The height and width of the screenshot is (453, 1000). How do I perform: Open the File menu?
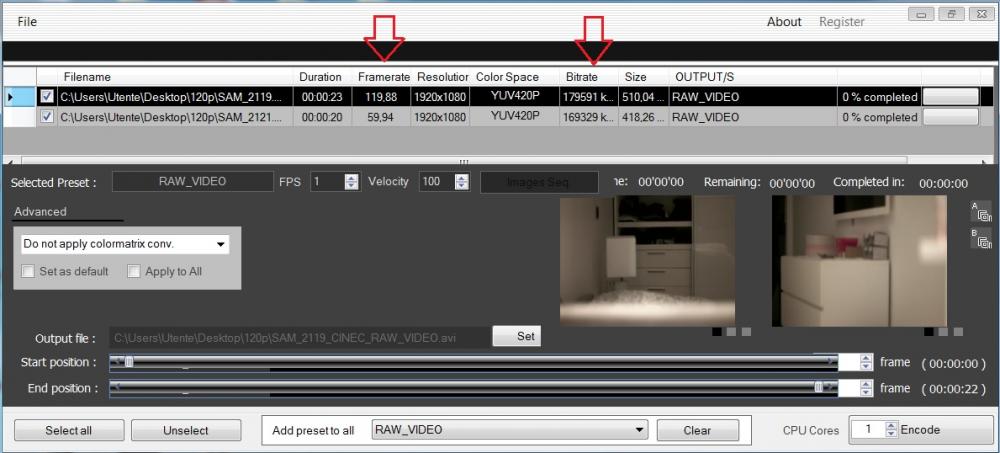(27, 21)
